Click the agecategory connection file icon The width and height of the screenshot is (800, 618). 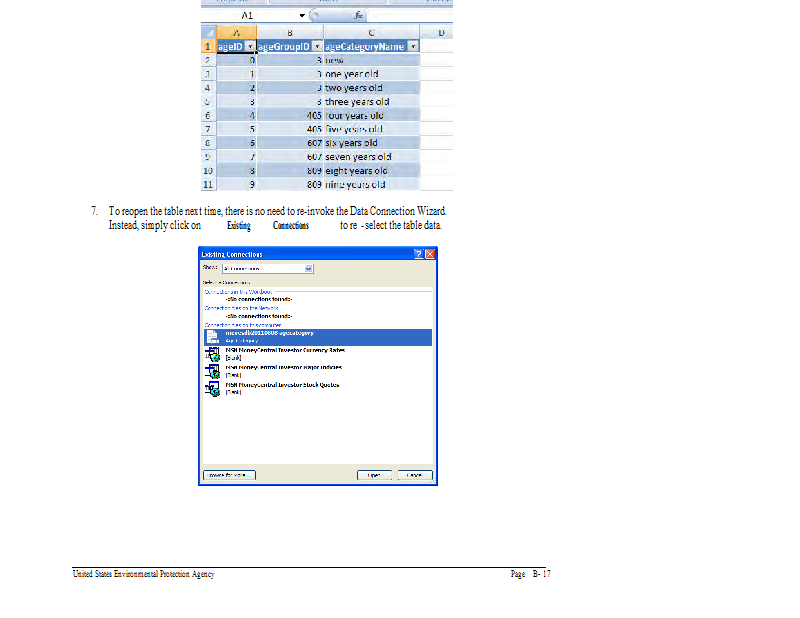(x=211, y=336)
